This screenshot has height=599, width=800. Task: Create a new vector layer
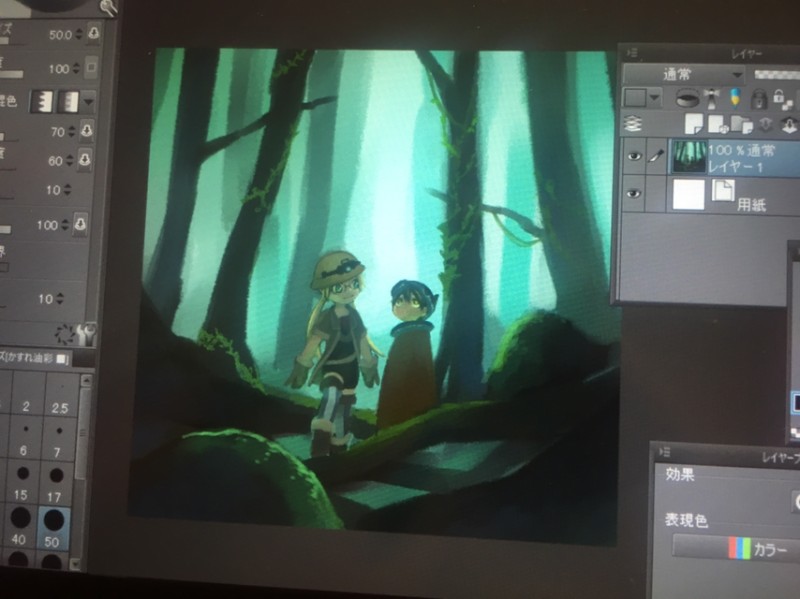coord(718,124)
